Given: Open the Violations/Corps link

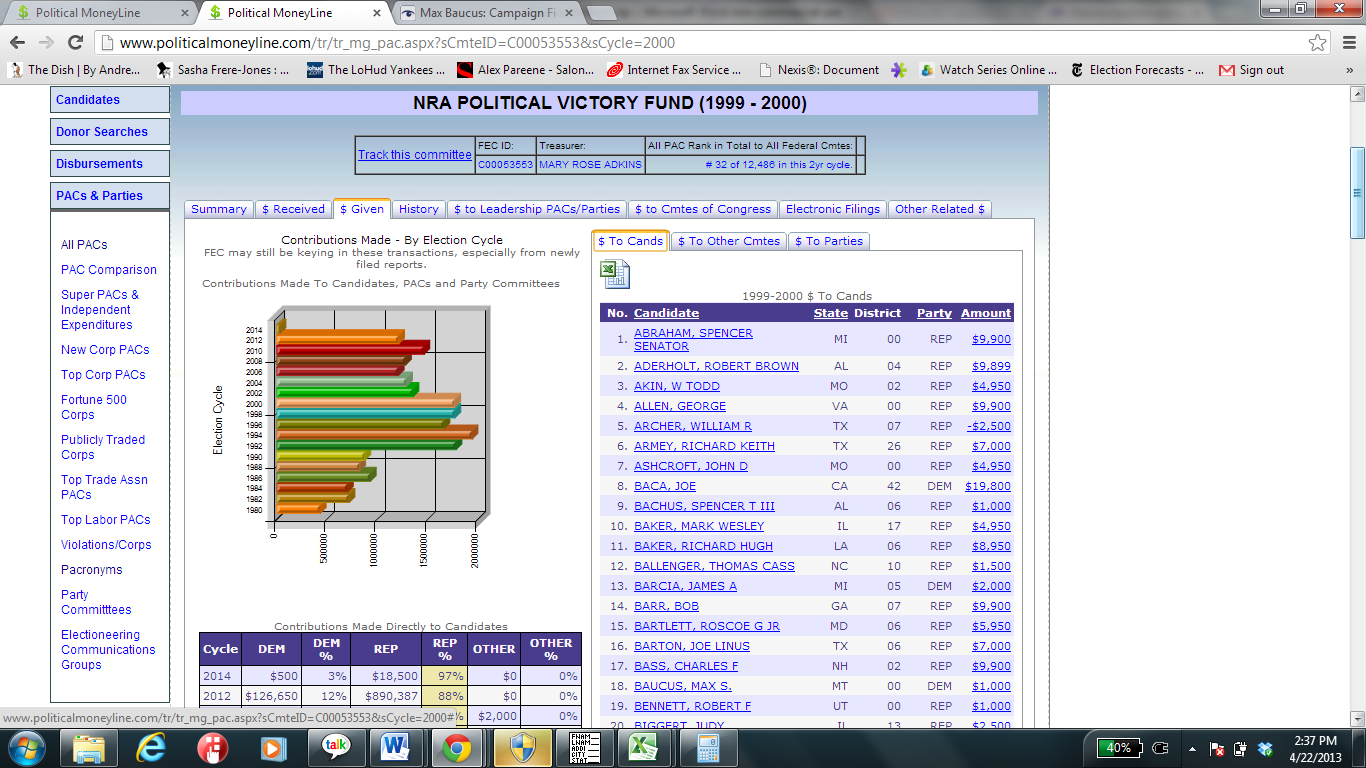Looking at the screenshot, I should (106, 545).
